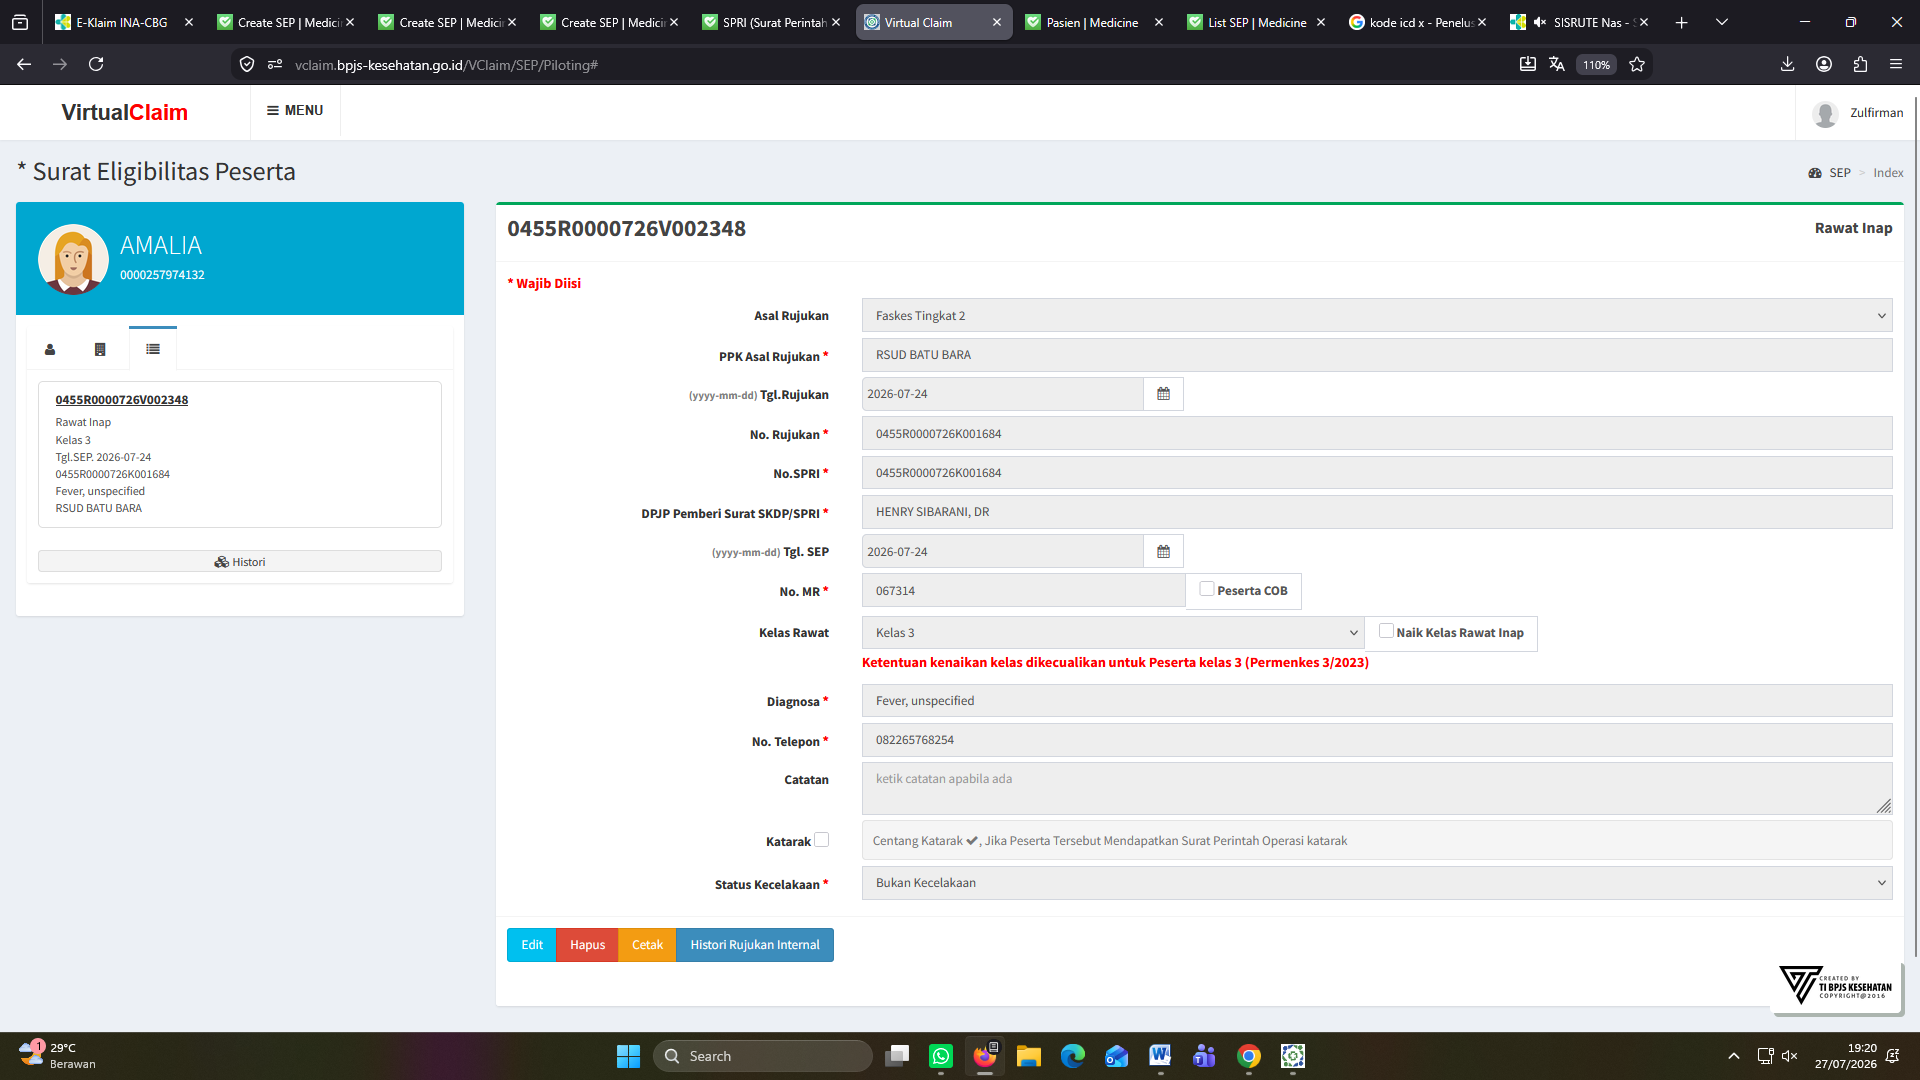Open the Windows Start menu
This screenshot has width=1920, height=1080.
[628, 1056]
